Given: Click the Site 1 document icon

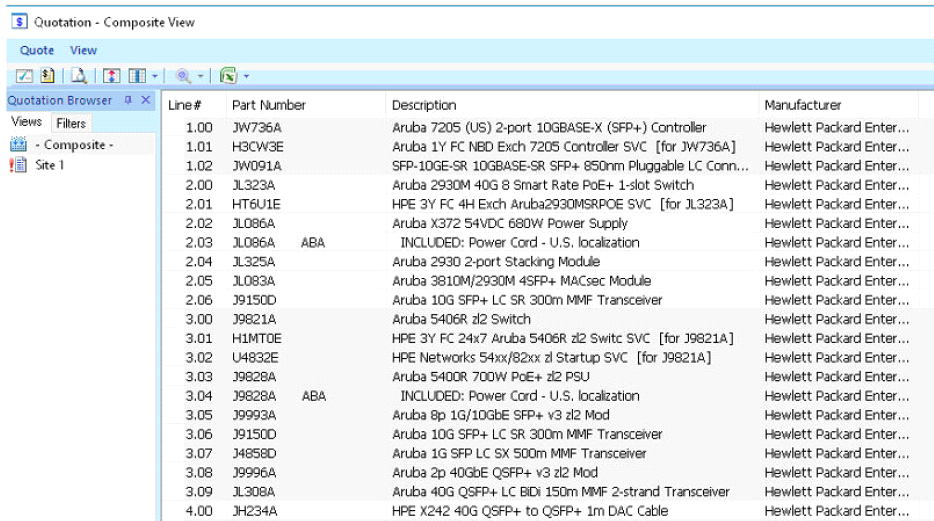Looking at the screenshot, I should click(x=18, y=165).
